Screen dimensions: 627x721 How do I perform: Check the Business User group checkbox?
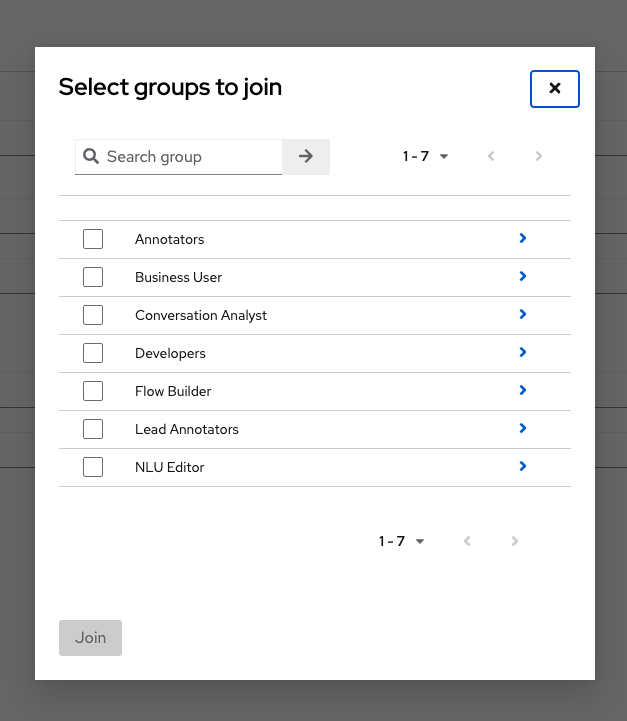93,277
